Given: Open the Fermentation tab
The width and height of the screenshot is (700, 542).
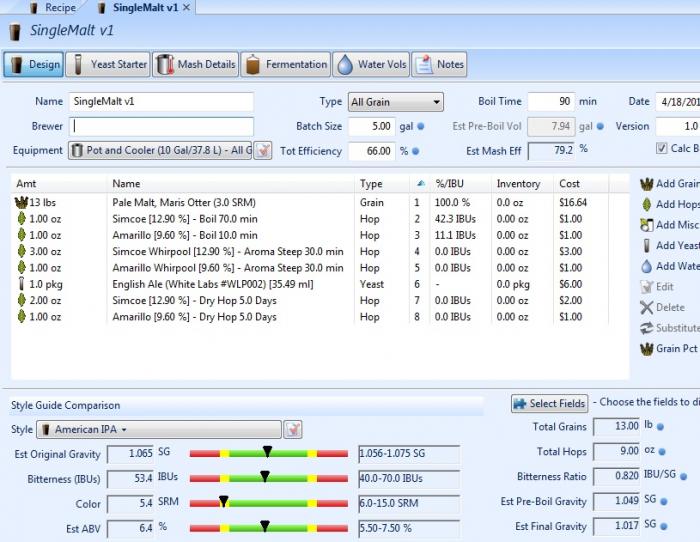Looking at the screenshot, I should point(286,65).
